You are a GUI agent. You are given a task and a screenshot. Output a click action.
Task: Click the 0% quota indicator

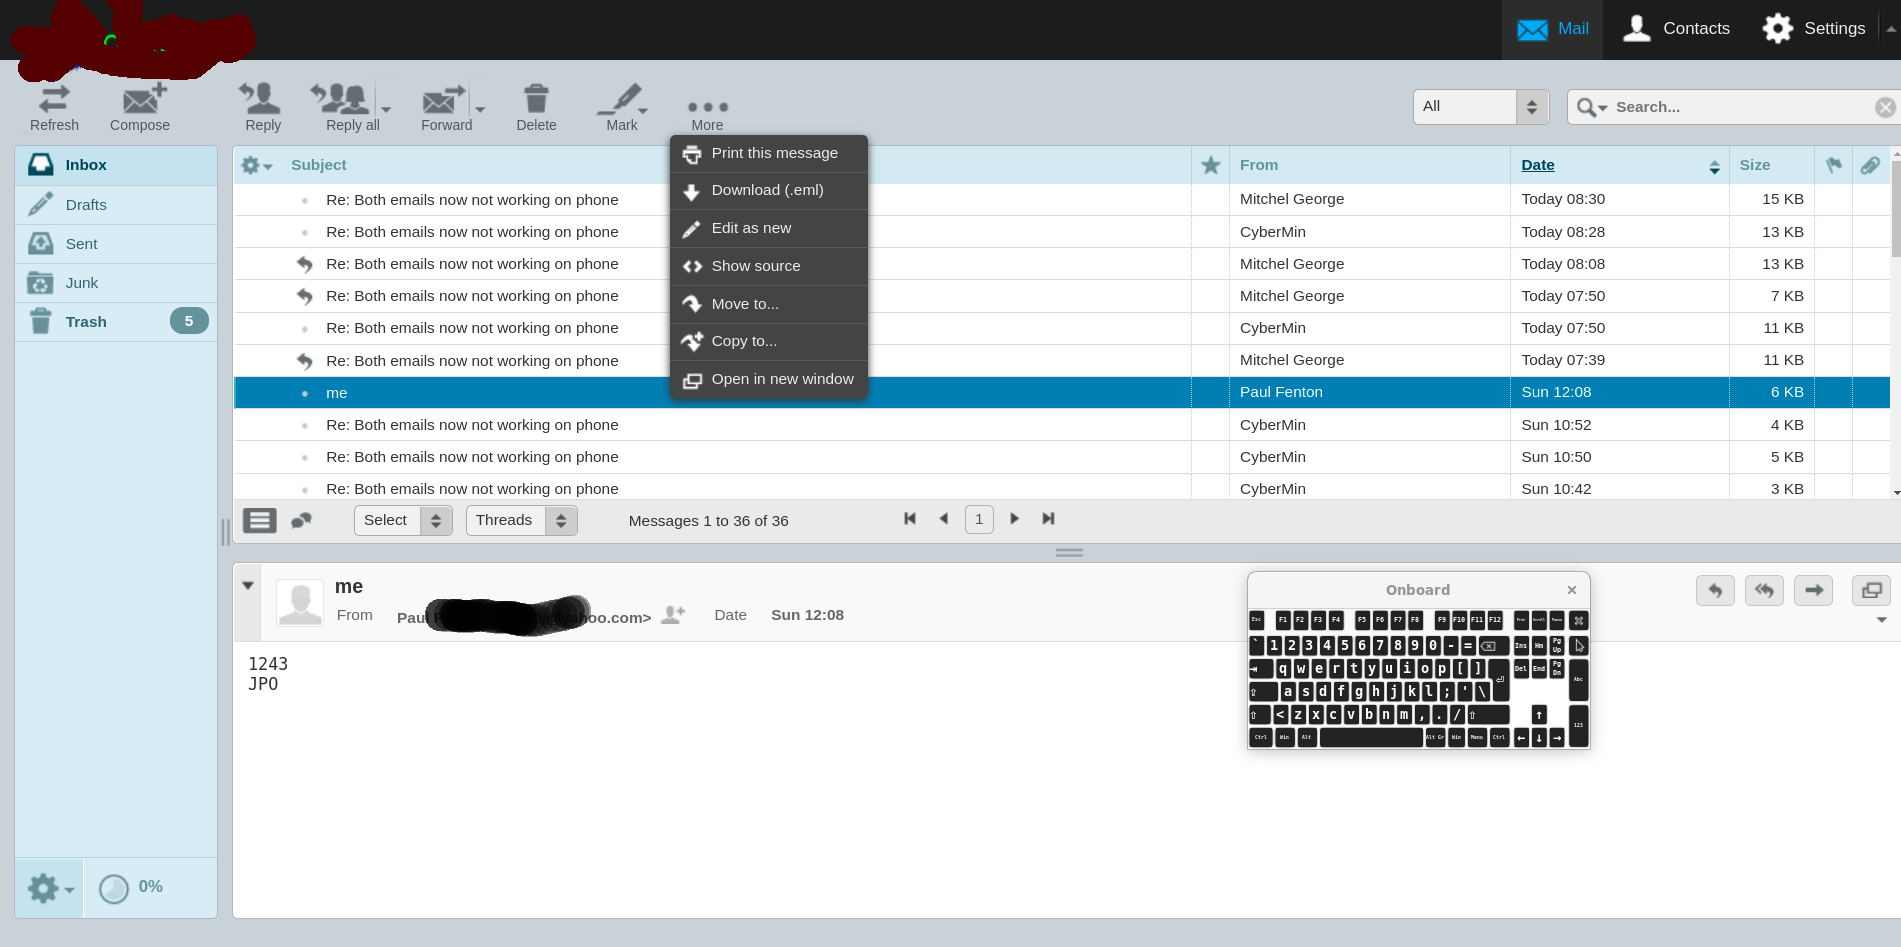(131, 888)
